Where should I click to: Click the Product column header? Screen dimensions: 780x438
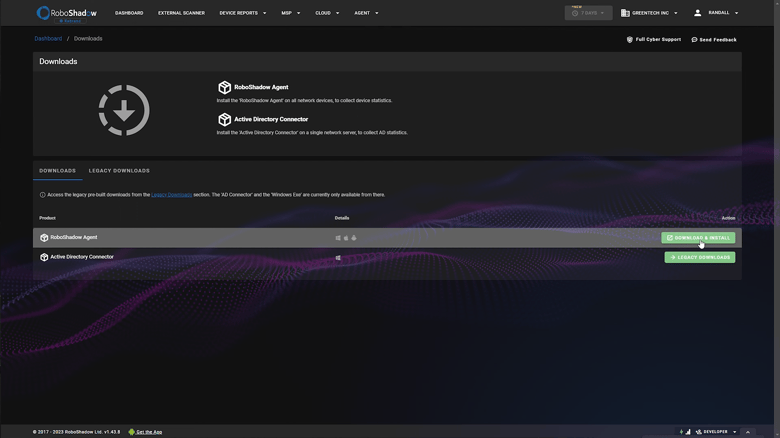tap(47, 218)
